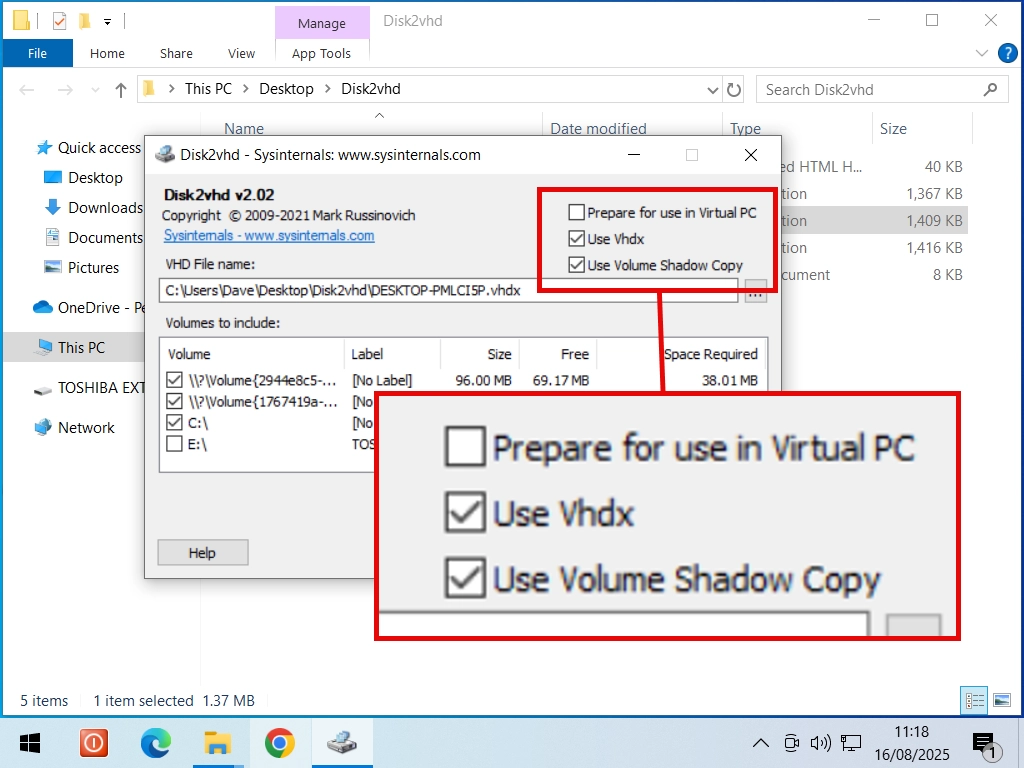This screenshot has height=768, width=1024.
Task: Click the VHD File name path field
Action: 448,291
